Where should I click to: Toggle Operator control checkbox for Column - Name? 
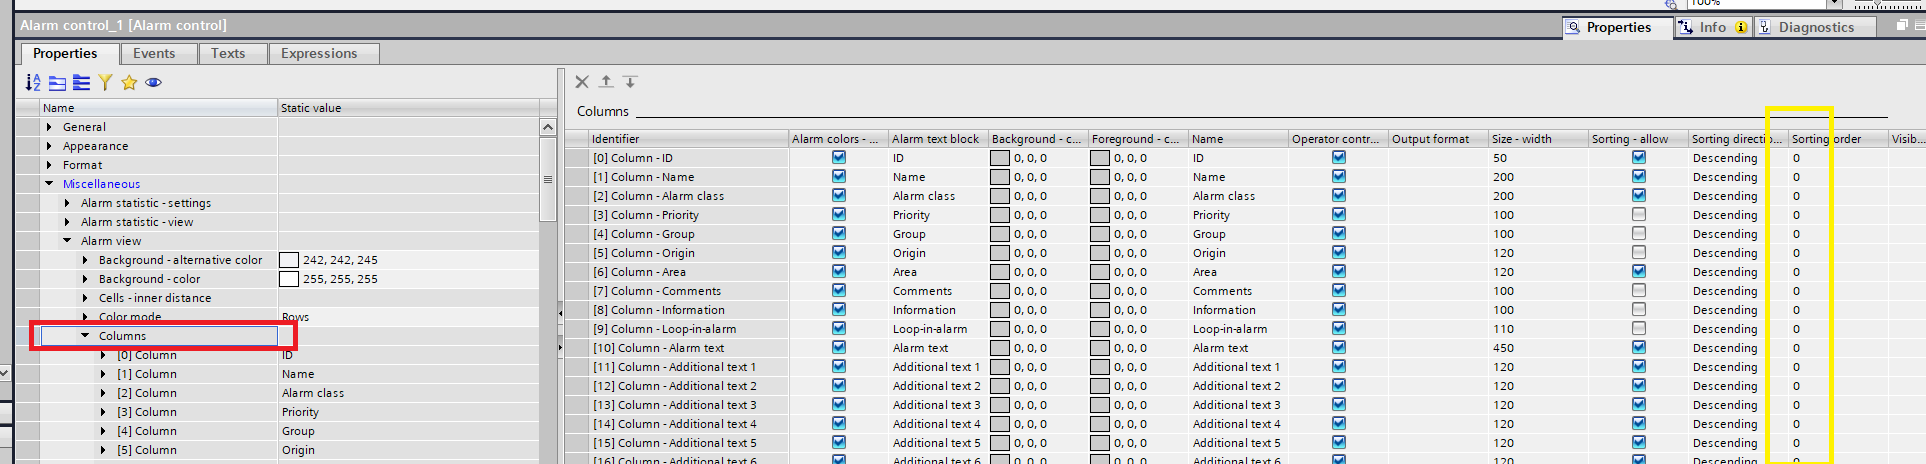tap(1339, 176)
